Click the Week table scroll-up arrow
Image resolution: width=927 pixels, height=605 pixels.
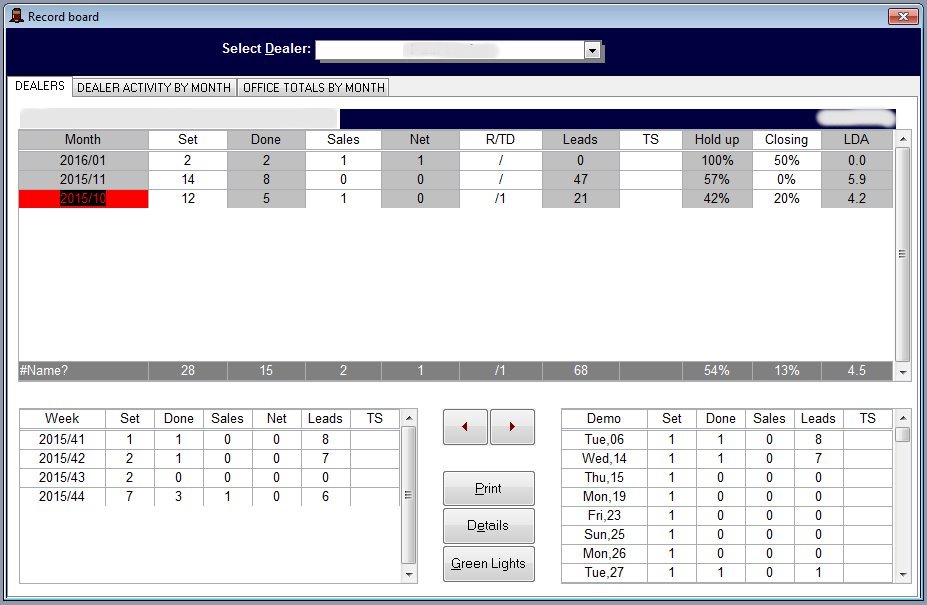tap(409, 418)
